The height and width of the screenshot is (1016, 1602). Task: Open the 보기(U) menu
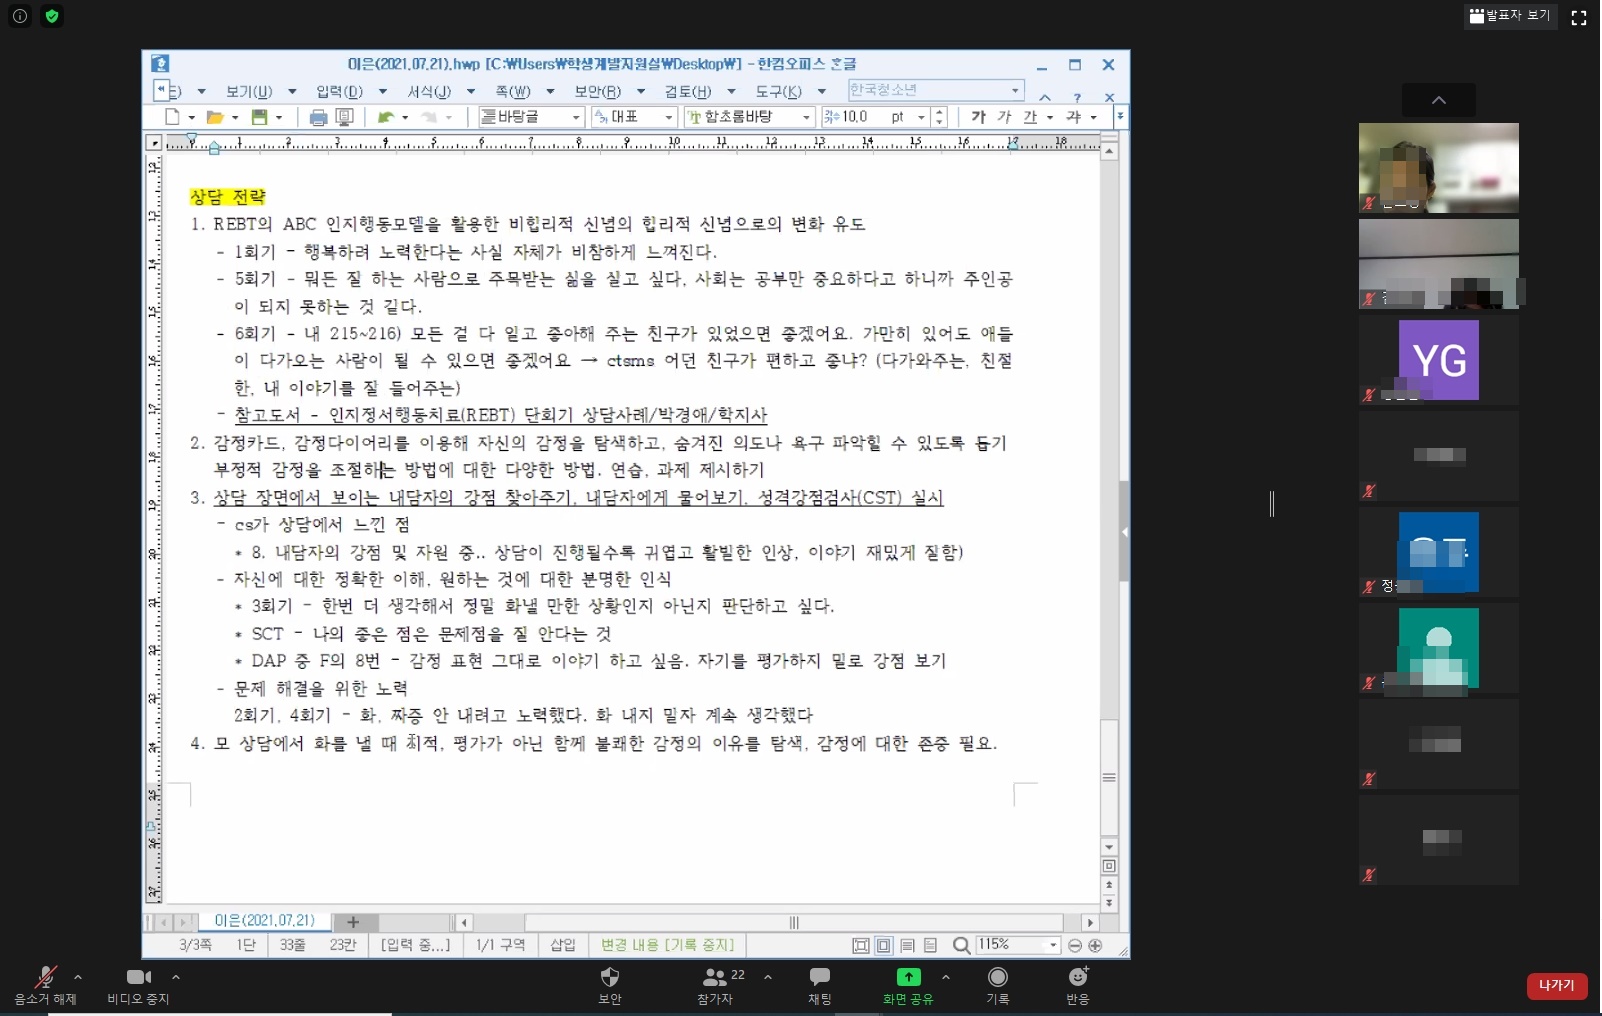point(249,91)
